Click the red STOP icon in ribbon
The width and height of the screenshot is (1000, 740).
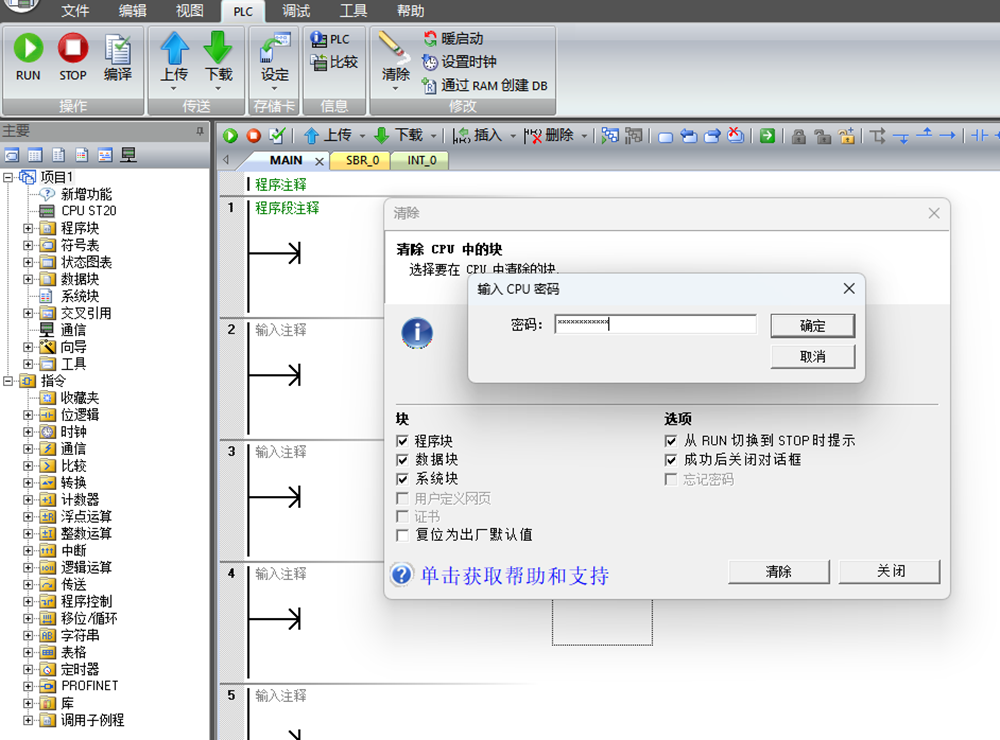(72, 49)
